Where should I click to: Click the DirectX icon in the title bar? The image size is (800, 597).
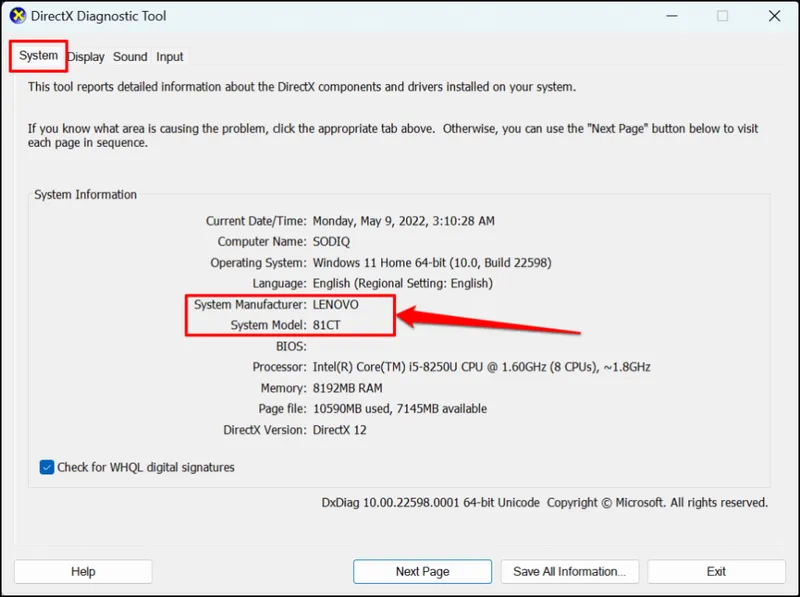tap(19, 16)
